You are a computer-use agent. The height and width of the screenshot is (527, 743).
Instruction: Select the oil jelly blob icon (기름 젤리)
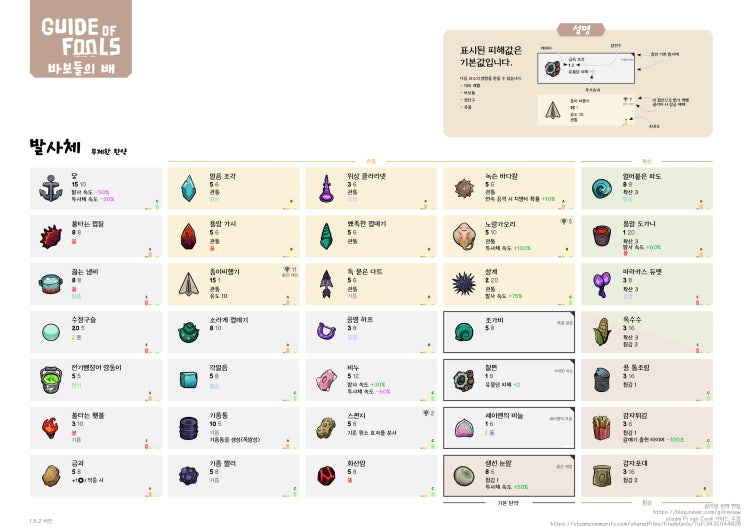pyautogui.click(x=189, y=476)
